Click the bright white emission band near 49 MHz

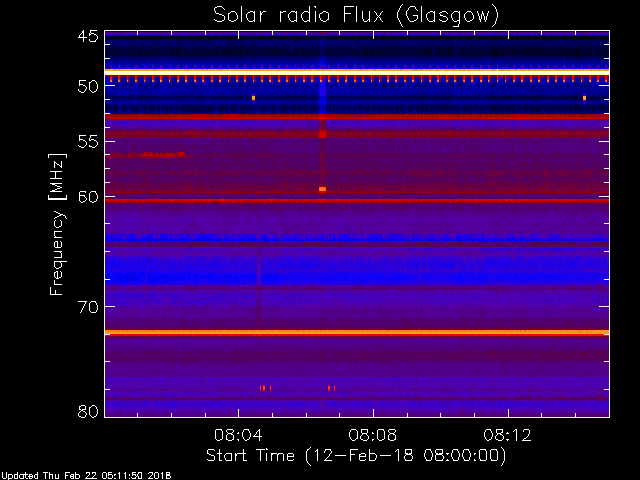click(x=357, y=72)
